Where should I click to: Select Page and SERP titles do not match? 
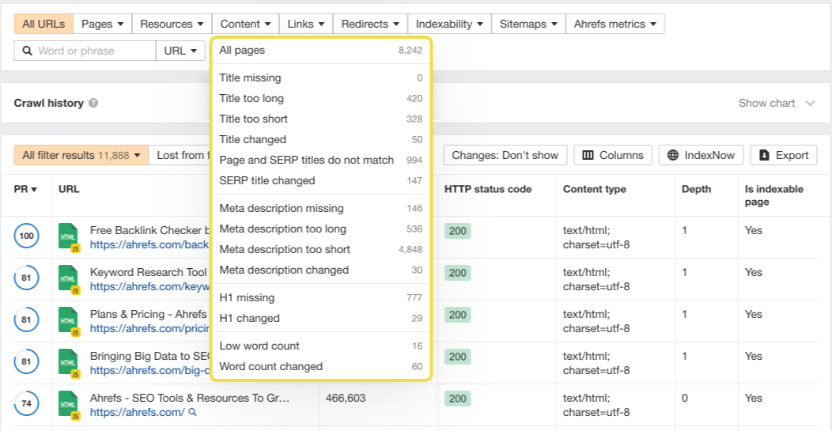point(321,160)
